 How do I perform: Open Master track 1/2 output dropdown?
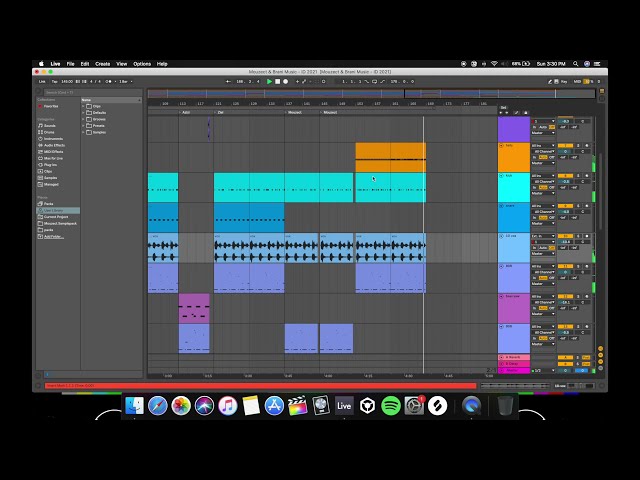point(543,371)
